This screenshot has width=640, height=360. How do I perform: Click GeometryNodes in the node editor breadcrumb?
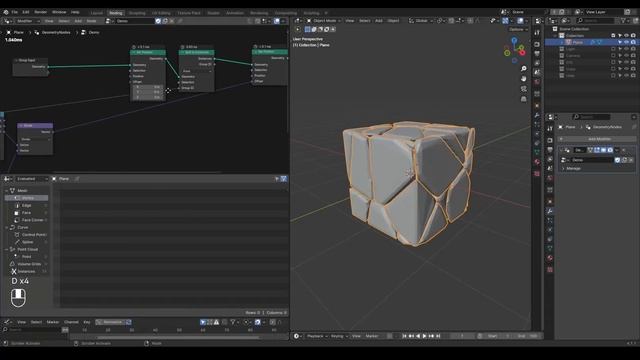point(56,32)
